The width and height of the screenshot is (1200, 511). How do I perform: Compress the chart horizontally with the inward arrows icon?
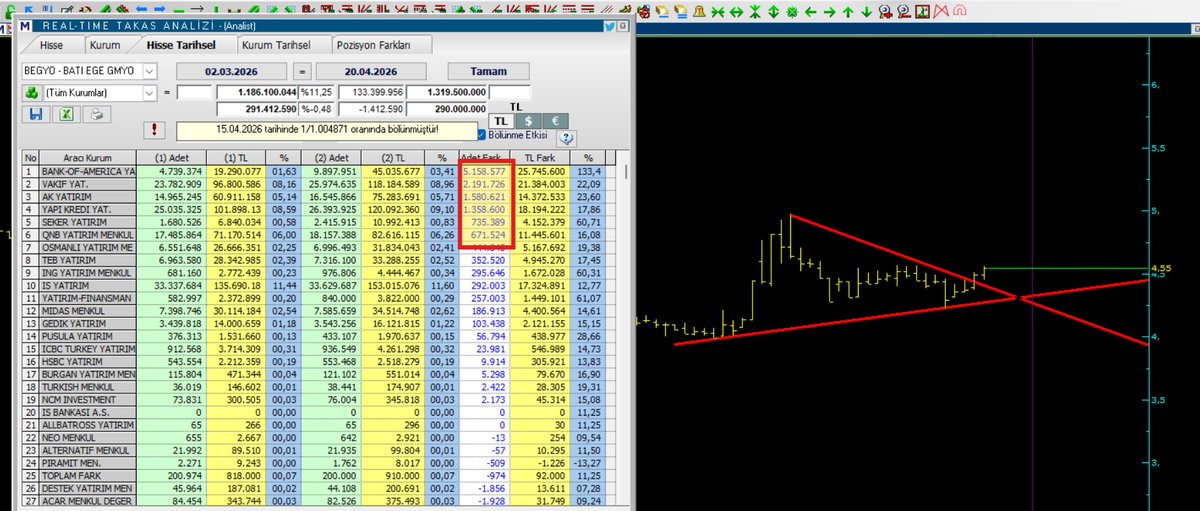pyautogui.click(x=718, y=12)
